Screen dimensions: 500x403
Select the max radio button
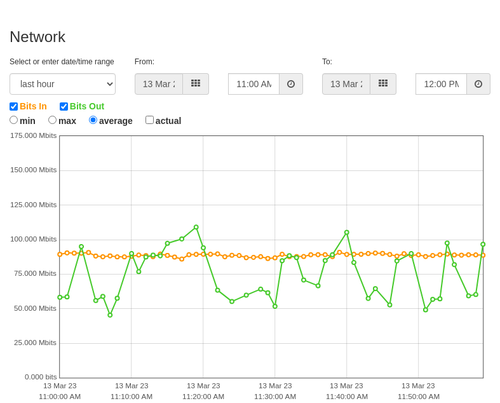pyautogui.click(x=52, y=120)
